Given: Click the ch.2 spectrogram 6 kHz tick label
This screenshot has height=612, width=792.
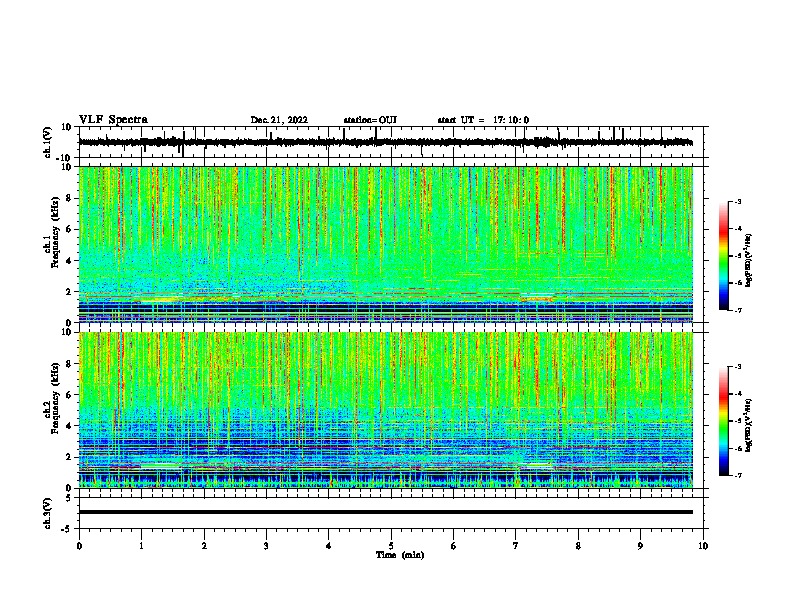Looking at the screenshot, I should pyautogui.click(x=69, y=395).
